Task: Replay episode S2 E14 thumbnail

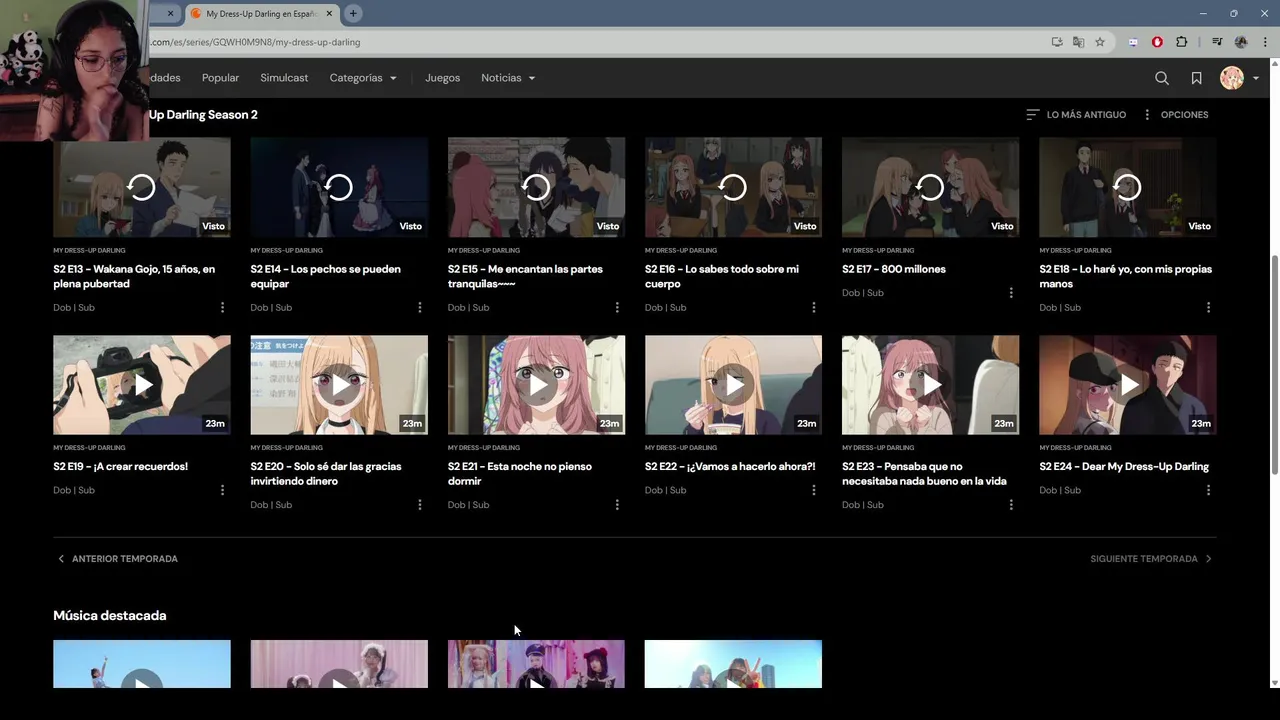Action: 339,187
